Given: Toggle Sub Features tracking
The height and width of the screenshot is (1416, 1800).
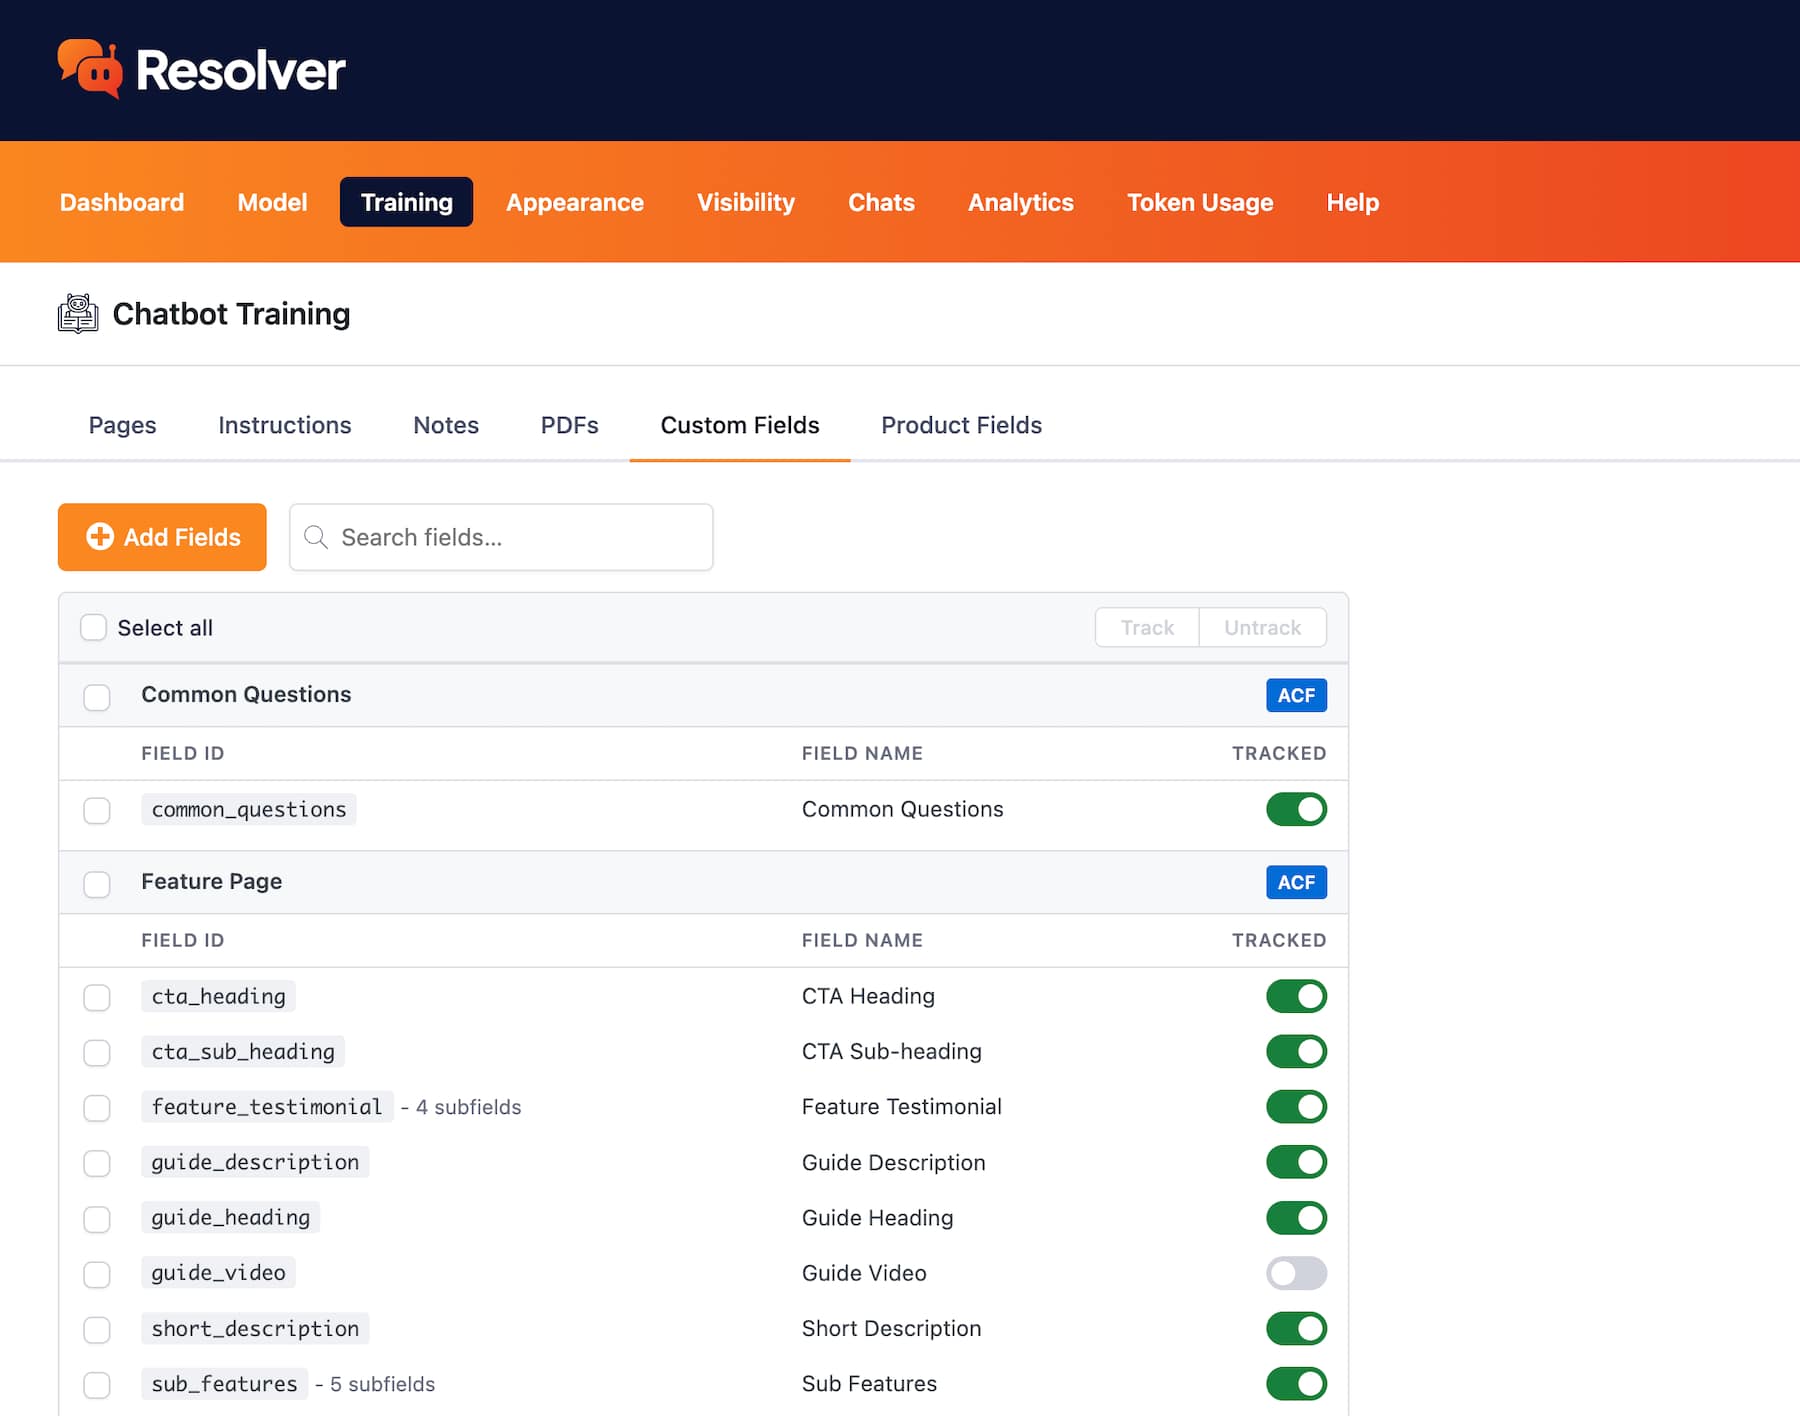Looking at the screenshot, I should [1296, 1384].
